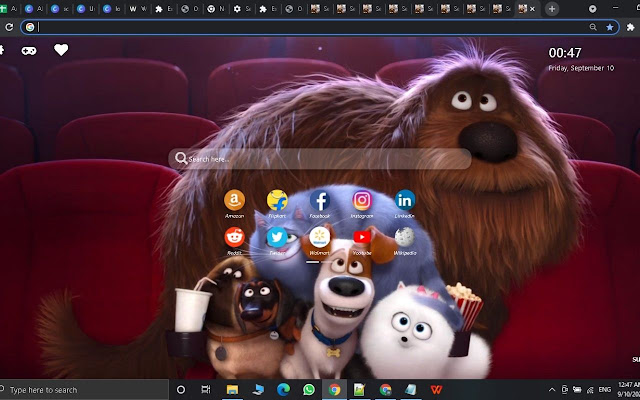Switch to the Chrome-icon 'N' tab
Image resolution: width=640 pixels, height=400 pixels.
click(x=216, y=9)
